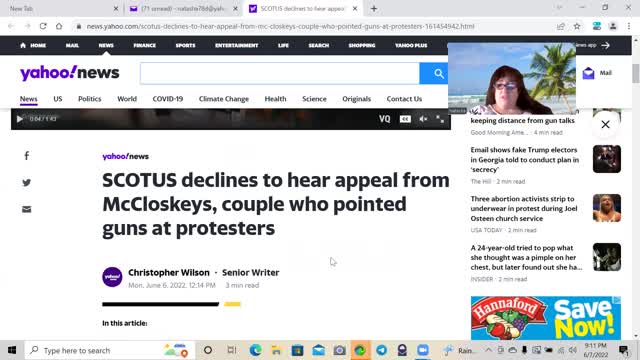The height and width of the screenshot is (360, 640).
Task: Open Email shows fake Trump electors story
Action: (524, 160)
